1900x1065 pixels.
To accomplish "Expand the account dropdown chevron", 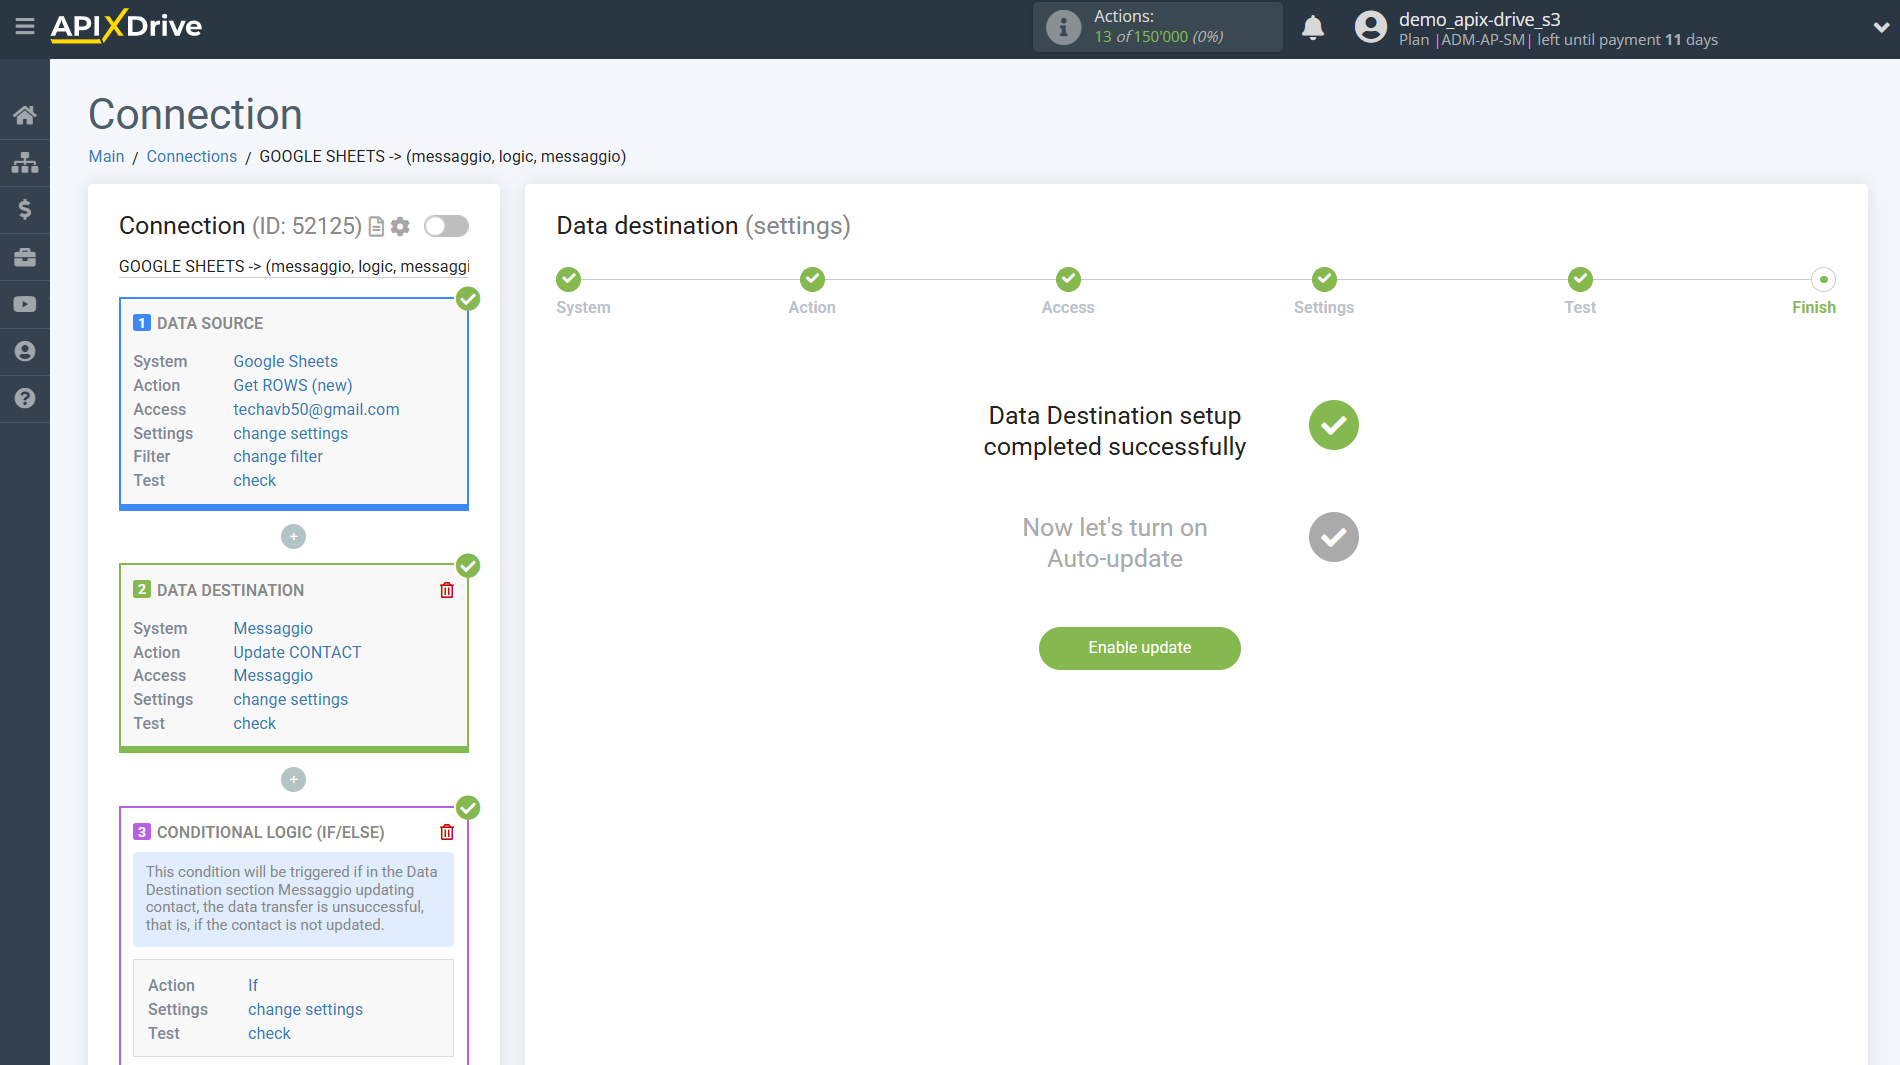I will click(1880, 27).
